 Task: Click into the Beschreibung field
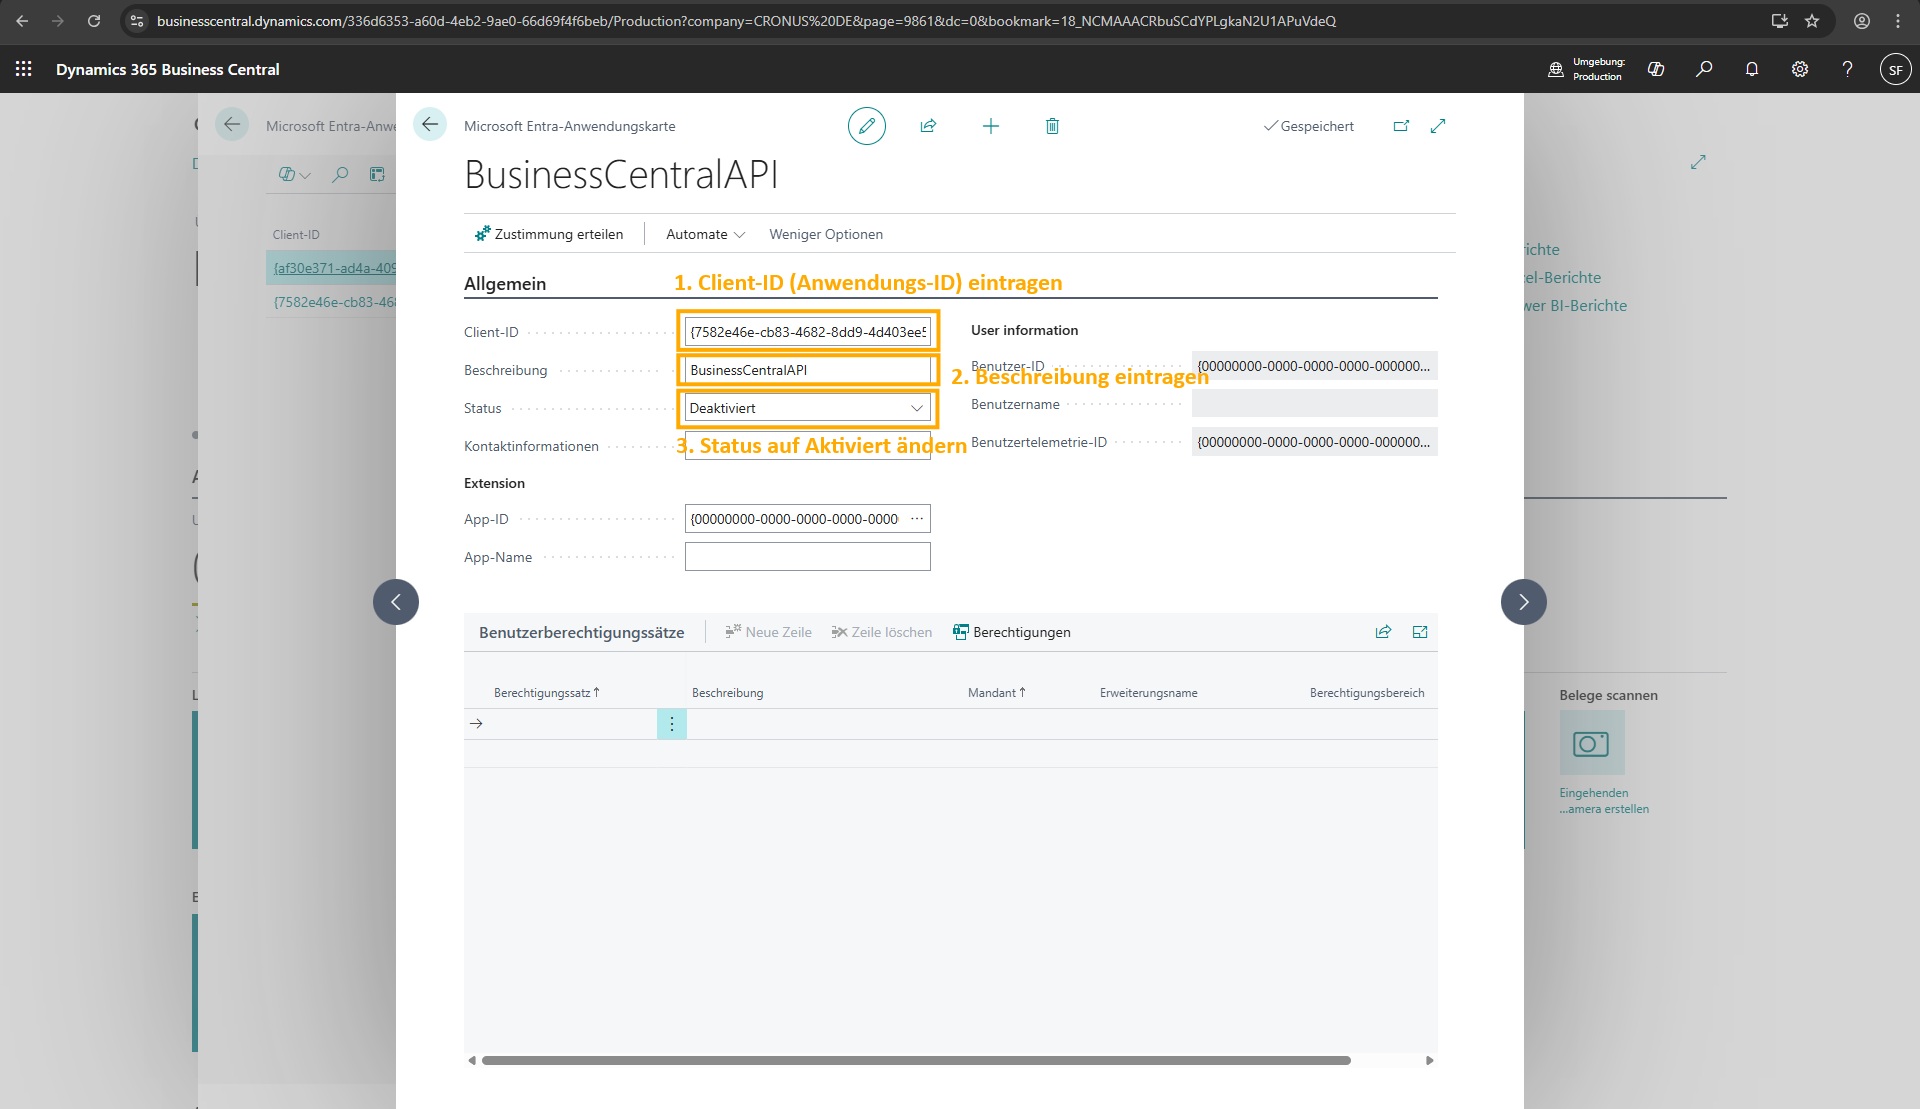[x=808, y=370]
